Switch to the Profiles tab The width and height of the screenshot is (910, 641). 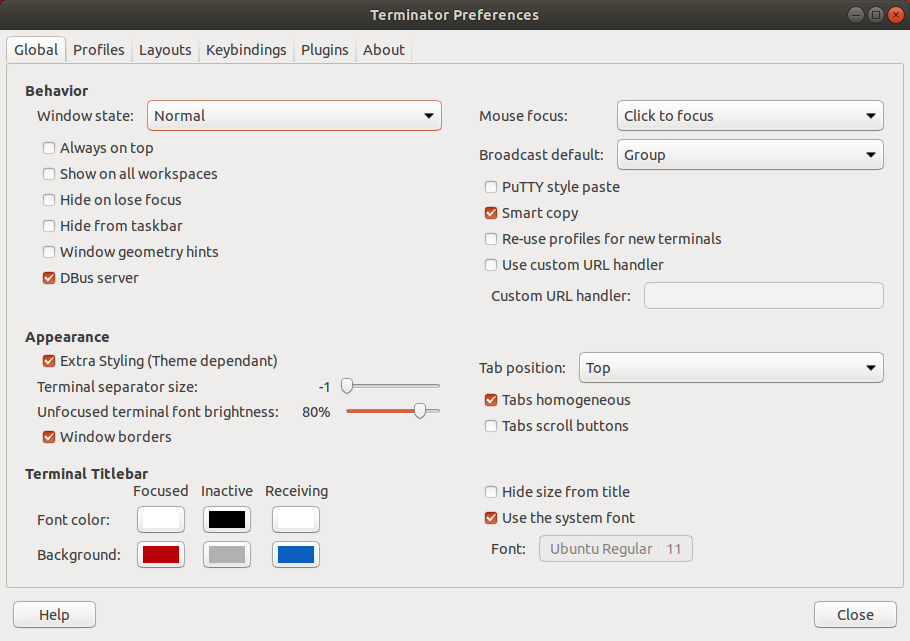[99, 50]
